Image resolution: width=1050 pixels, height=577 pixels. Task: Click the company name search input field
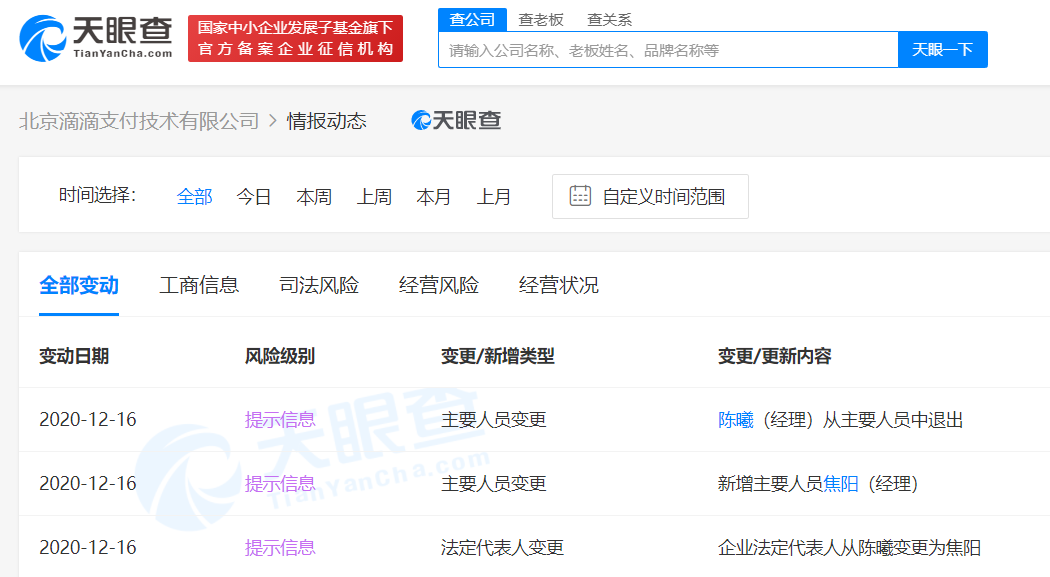coord(667,50)
